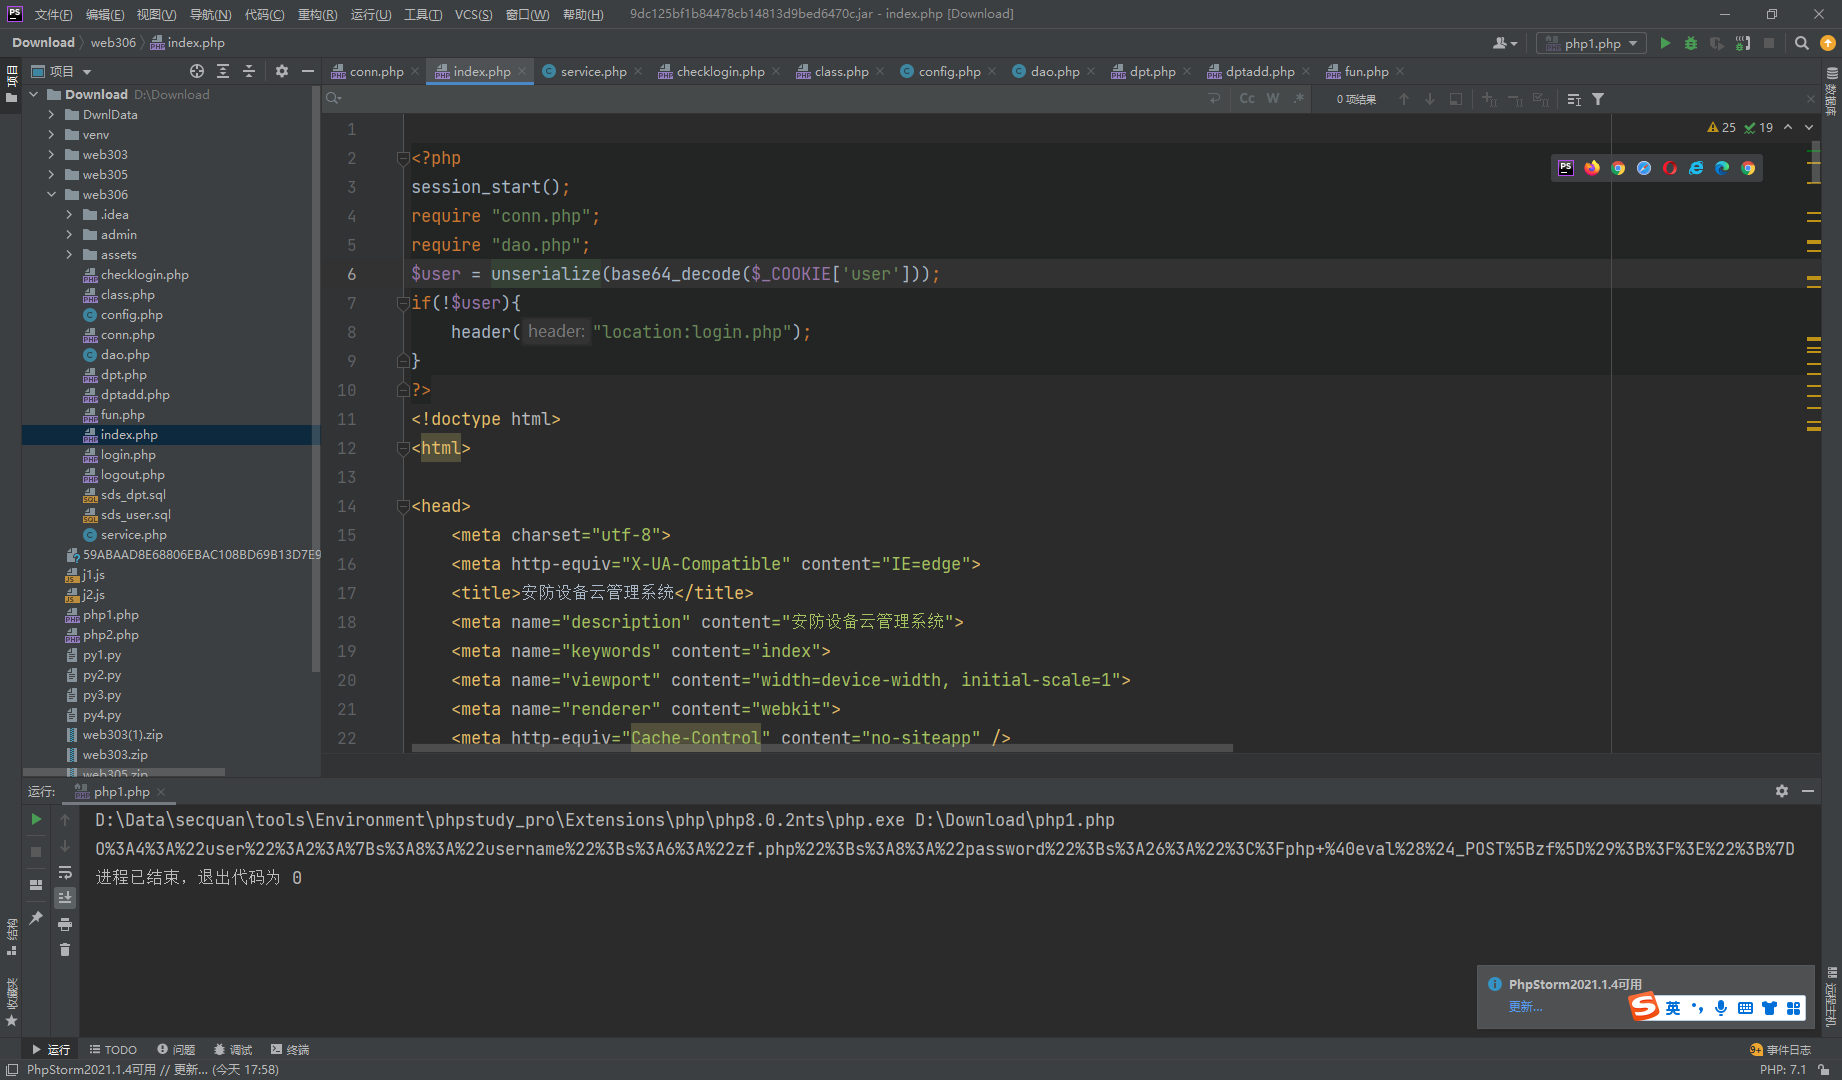The width and height of the screenshot is (1842, 1080).
Task: Open Search Everywhere magnifier icon
Action: (1801, 43)
